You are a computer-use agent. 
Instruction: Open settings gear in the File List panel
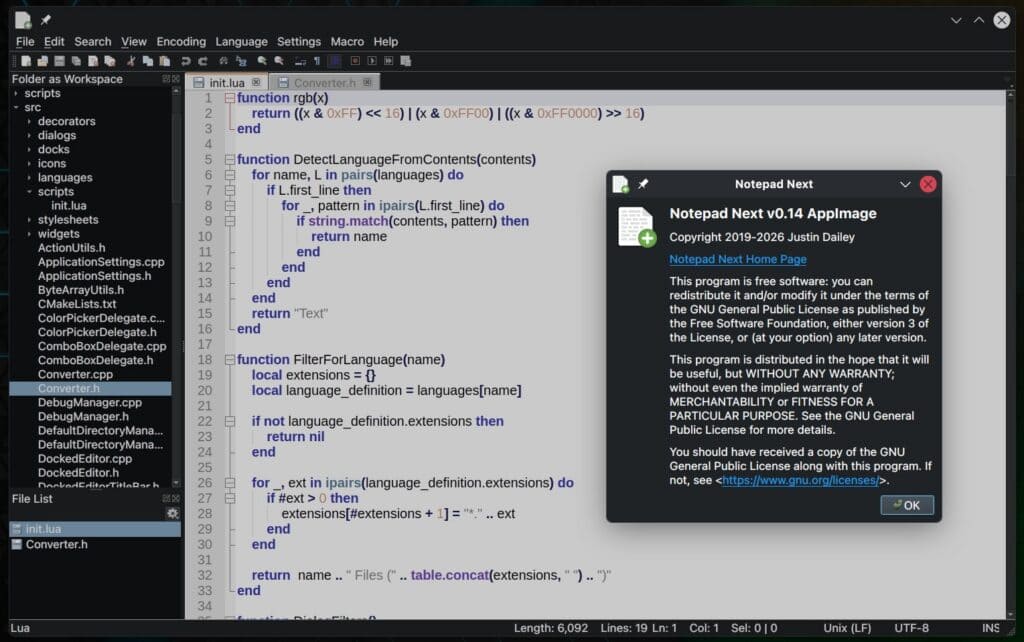[172, 512]
